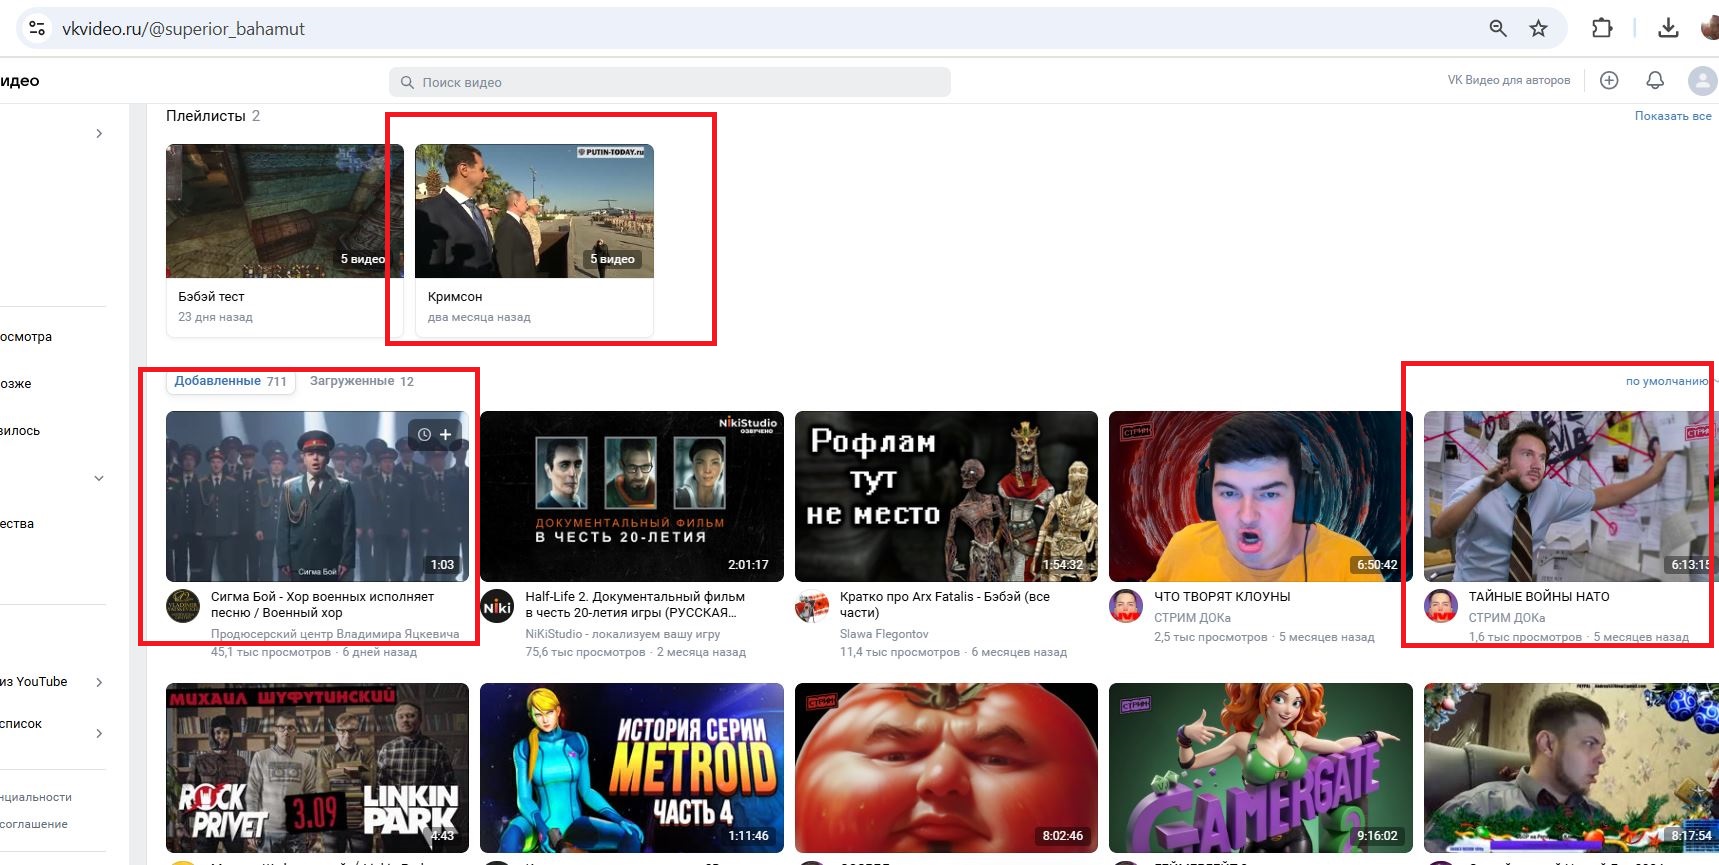Image resolution: width=1719 pixels, height=865 pixels.
Task: Bookmark this page with the star icon
Action: [1538, 29]
